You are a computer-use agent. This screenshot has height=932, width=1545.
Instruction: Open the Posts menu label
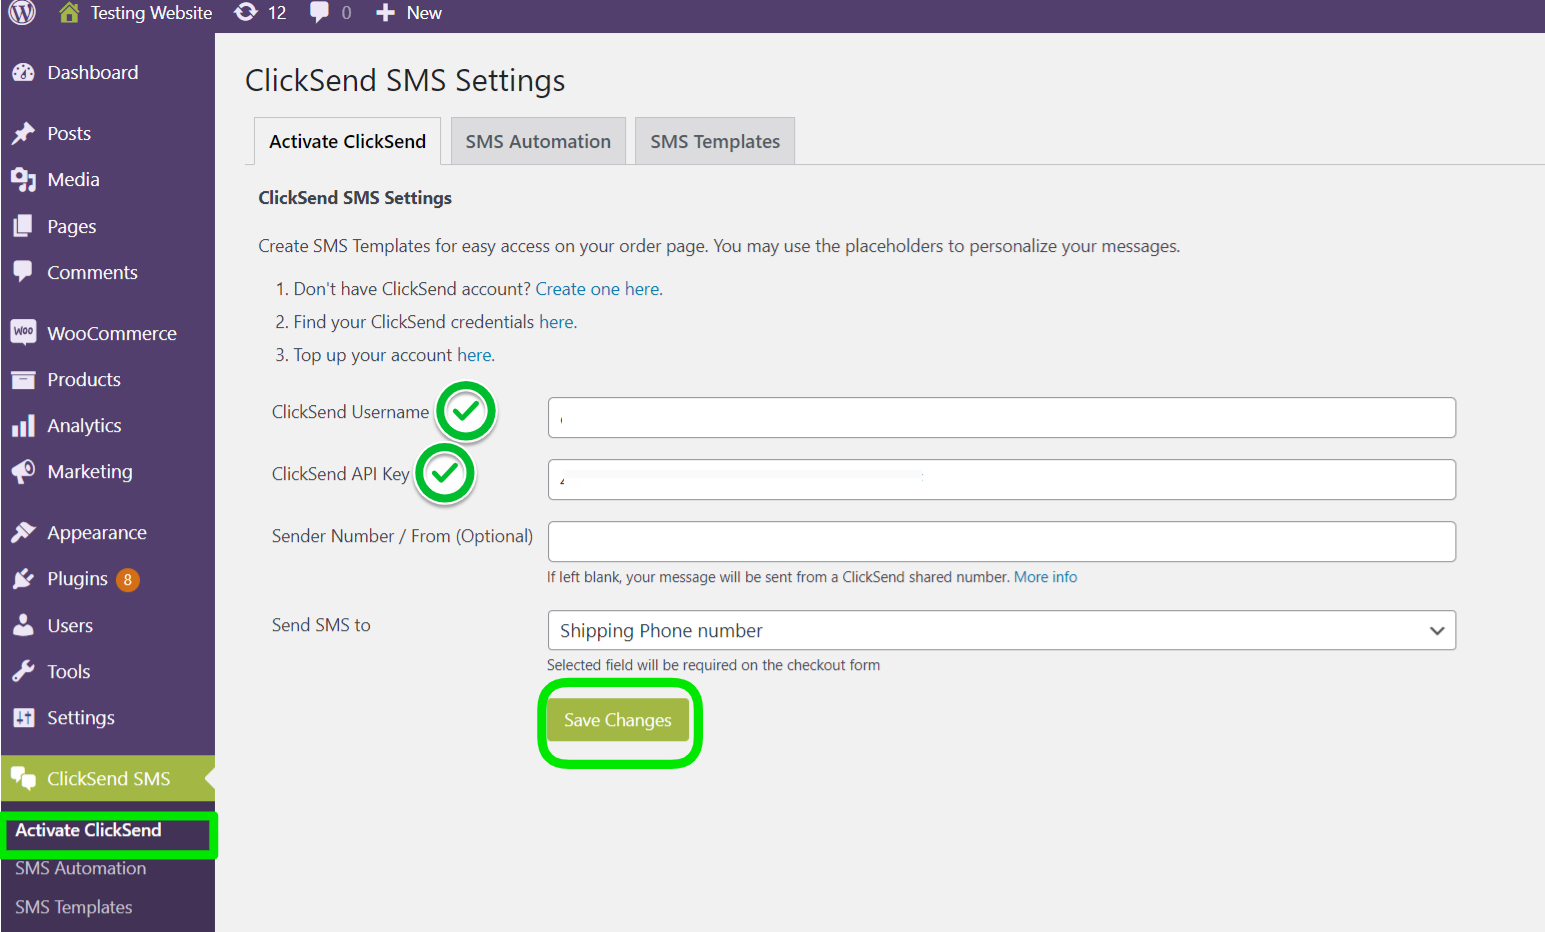69,133
